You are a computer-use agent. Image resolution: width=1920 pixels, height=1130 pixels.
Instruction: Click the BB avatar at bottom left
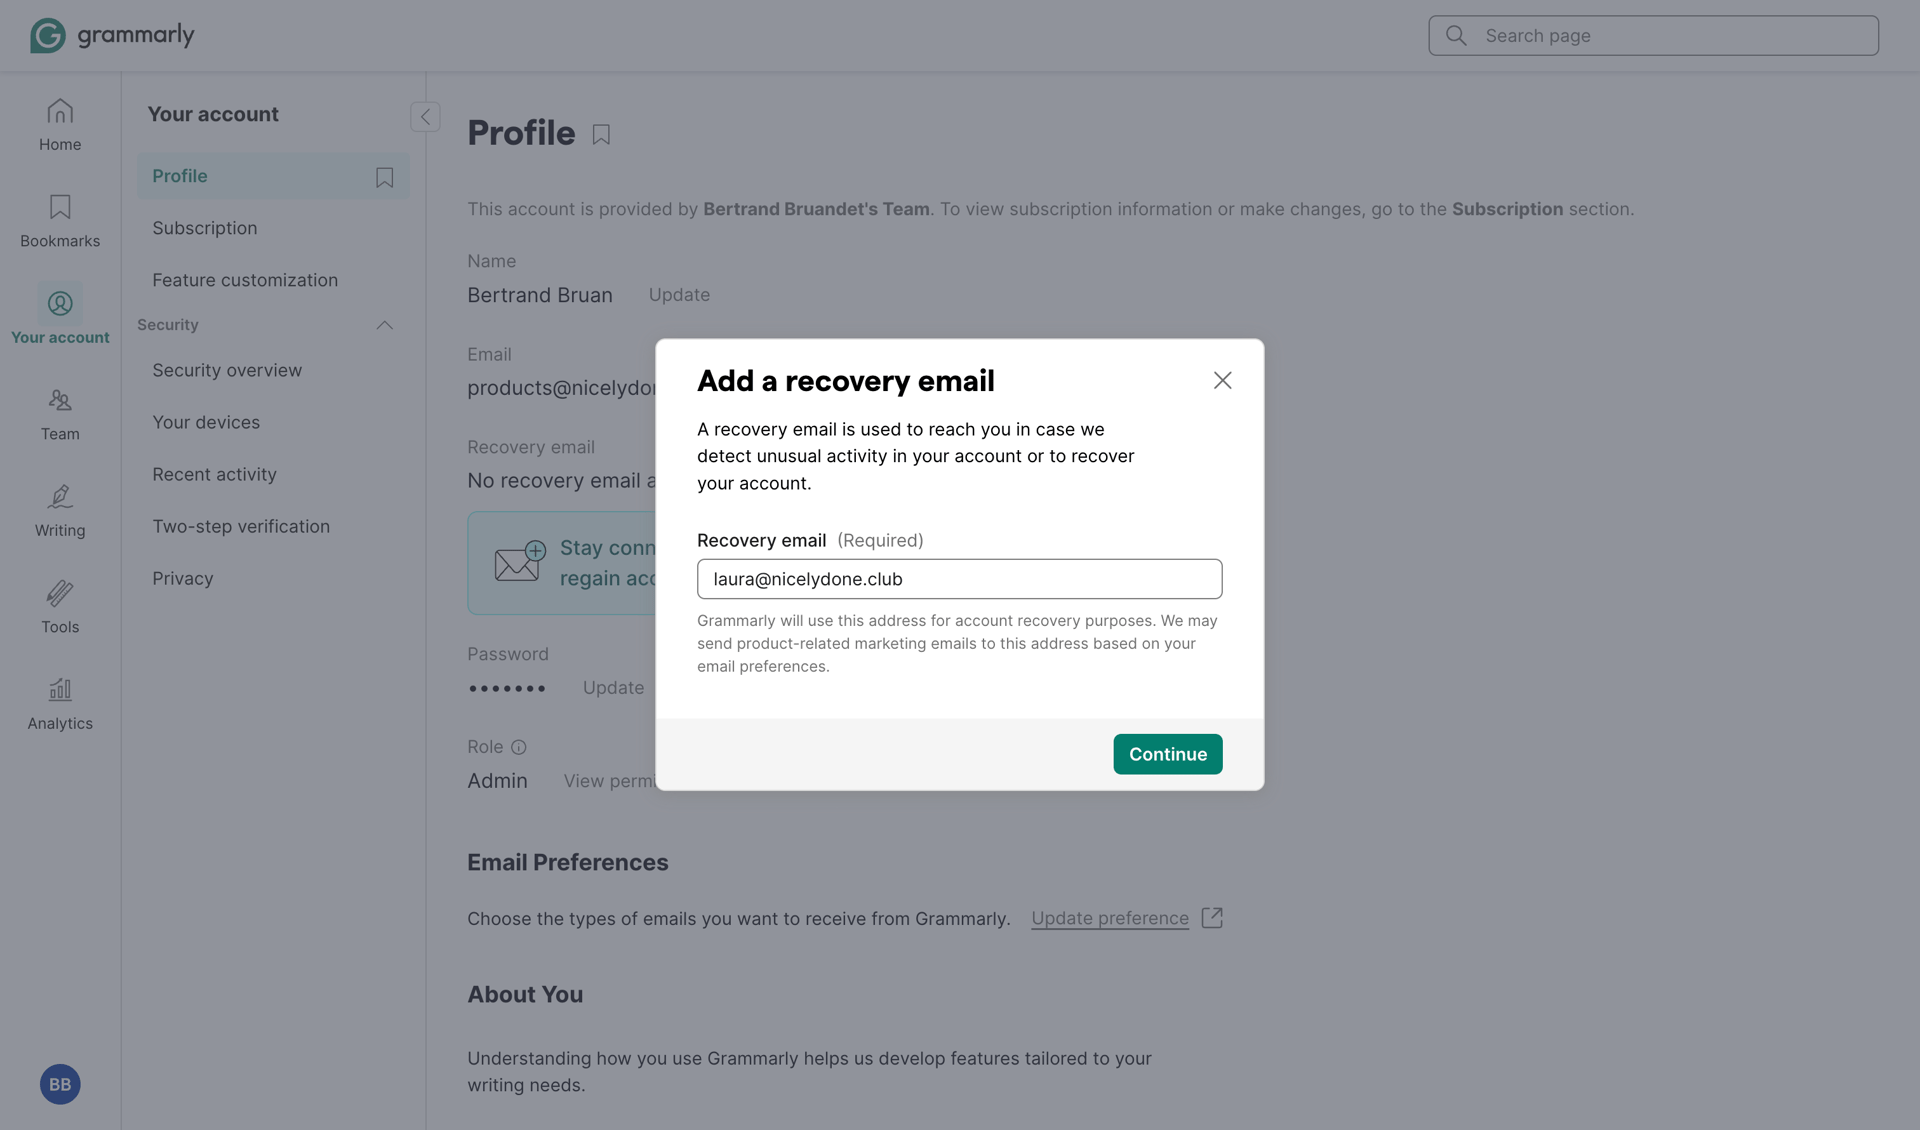coord(59,1084)
